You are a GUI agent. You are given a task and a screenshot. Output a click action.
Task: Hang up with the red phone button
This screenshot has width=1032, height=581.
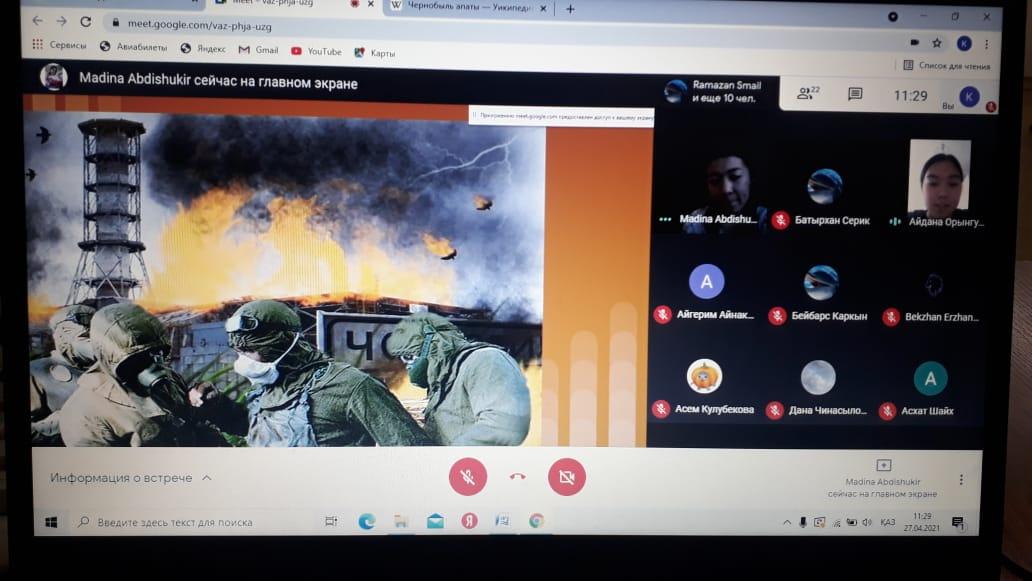point(517,477)
